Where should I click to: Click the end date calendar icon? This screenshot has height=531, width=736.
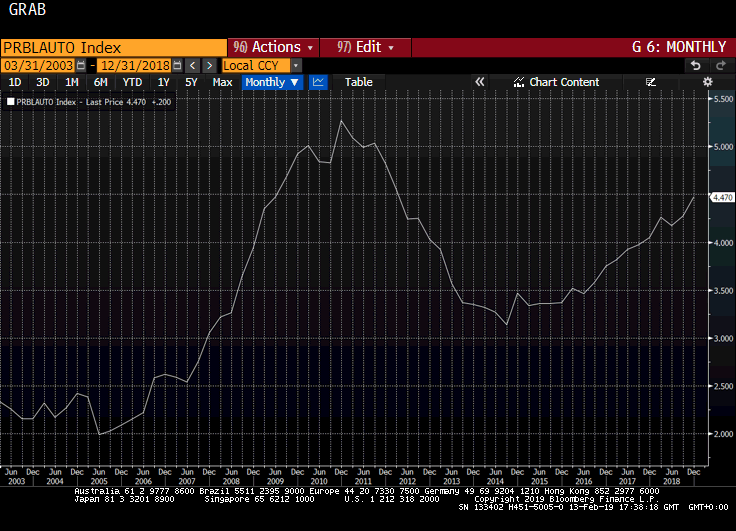(x=177, y=65)
